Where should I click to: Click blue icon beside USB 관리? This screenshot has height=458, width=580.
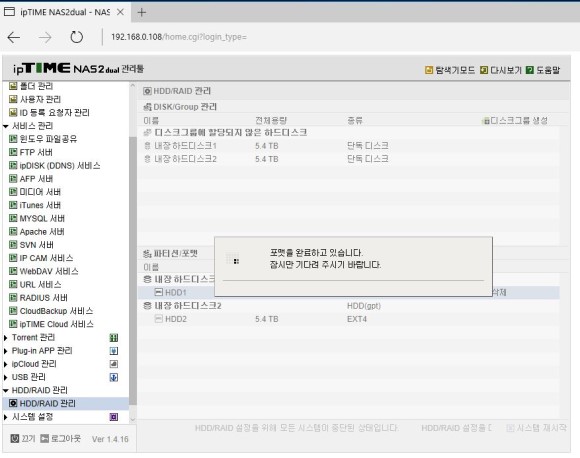coord(114,377)
